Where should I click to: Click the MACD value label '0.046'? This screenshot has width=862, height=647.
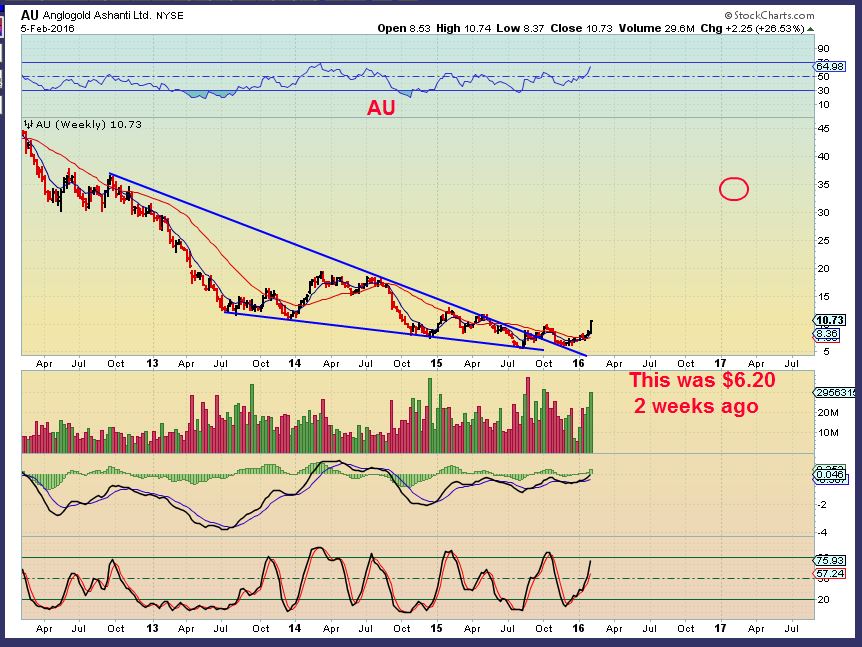829,475
